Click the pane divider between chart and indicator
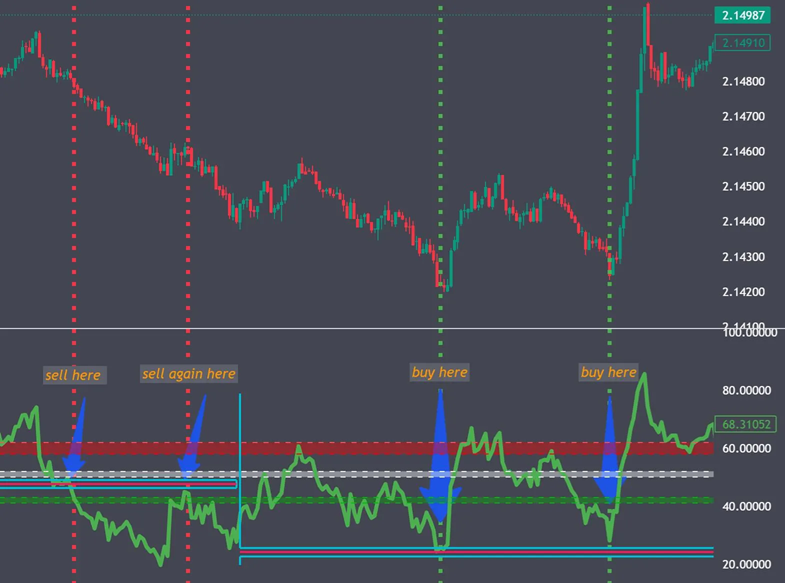This screenshot has width=785, height=583. (x=392, y=329)
